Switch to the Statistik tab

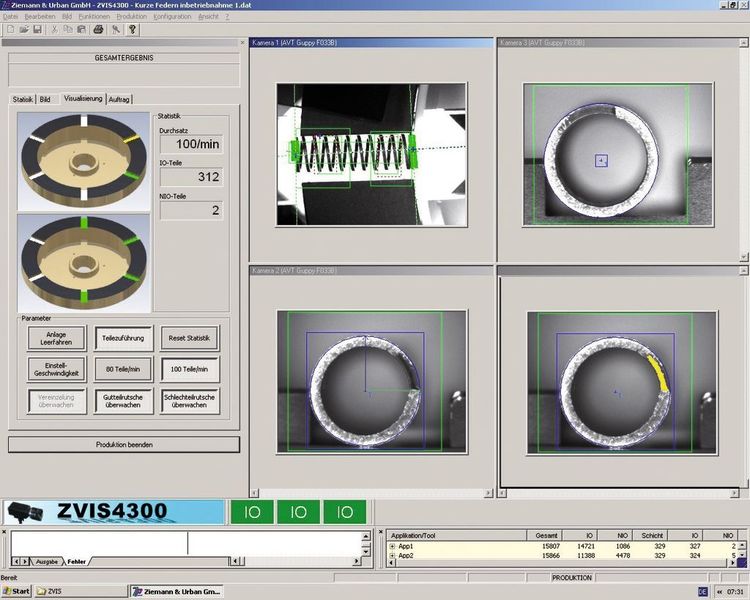(x=22, y=99)
